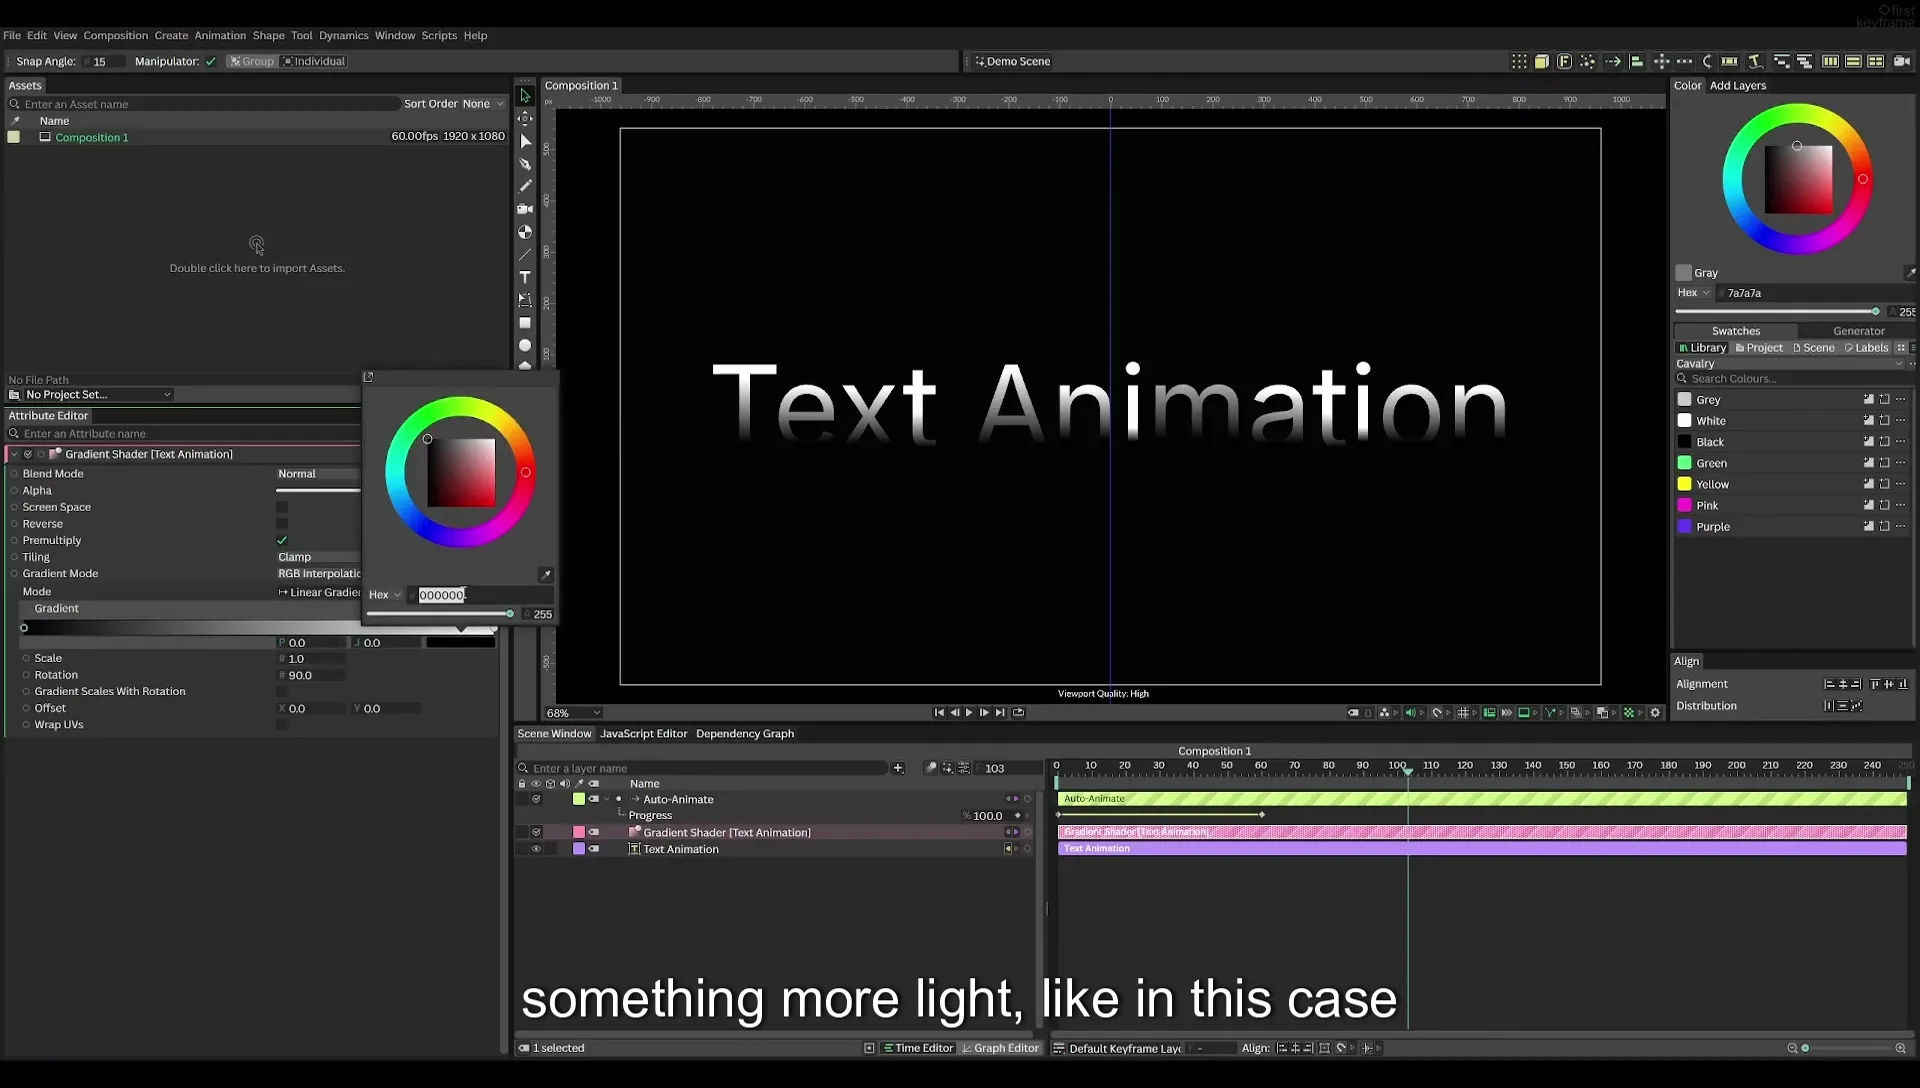Screen dimensions: 1920x1088
Task: Click the eyedropper in the gradient colour popup
Action: 545,575
